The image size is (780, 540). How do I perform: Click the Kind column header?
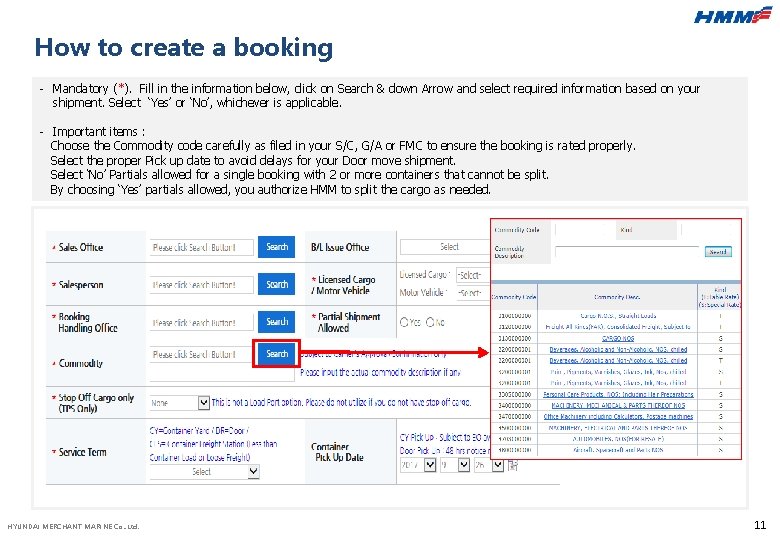click(x=719, y=297)
